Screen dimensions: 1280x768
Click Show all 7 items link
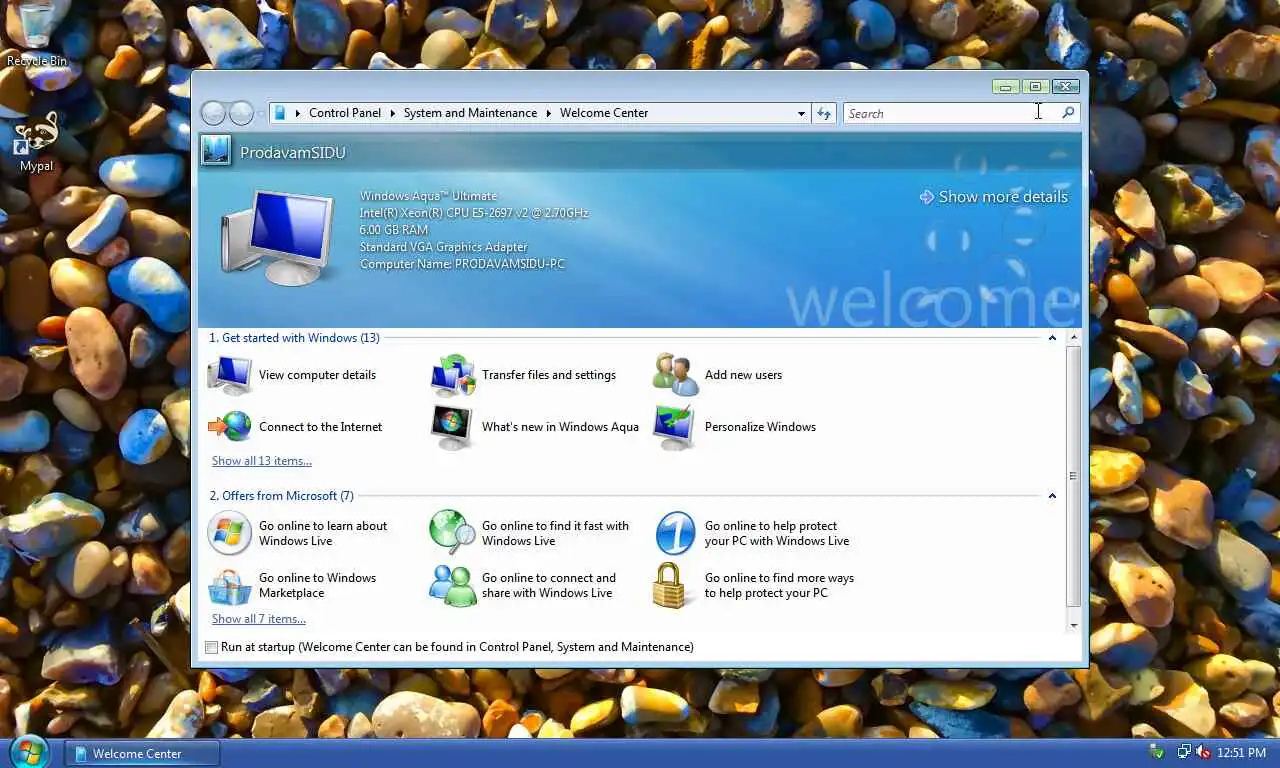pos(259,619)
